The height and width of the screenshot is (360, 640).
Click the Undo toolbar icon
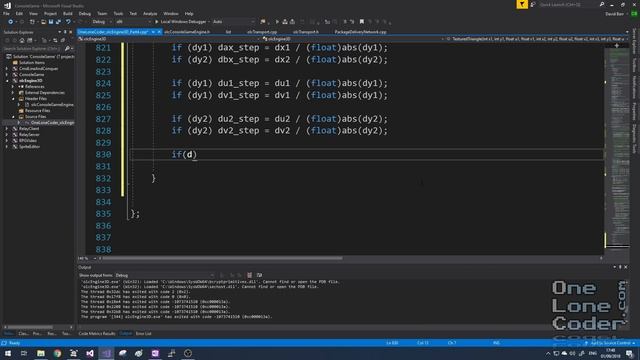pyautogui.click(x=68, y=22)
